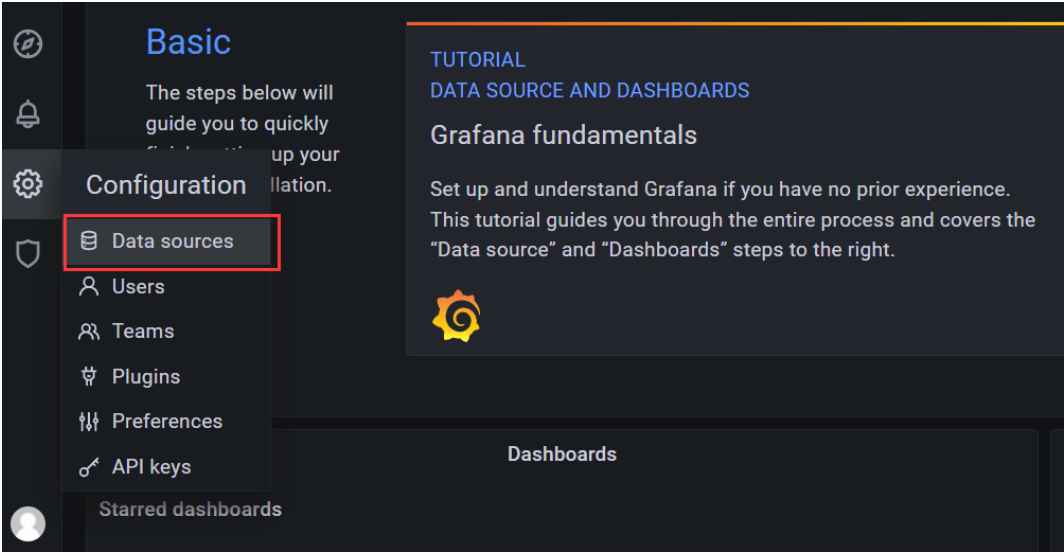The image size is (1064, 556).
Task: Select Data sources in Configuration menu
Action: point(168,241)
